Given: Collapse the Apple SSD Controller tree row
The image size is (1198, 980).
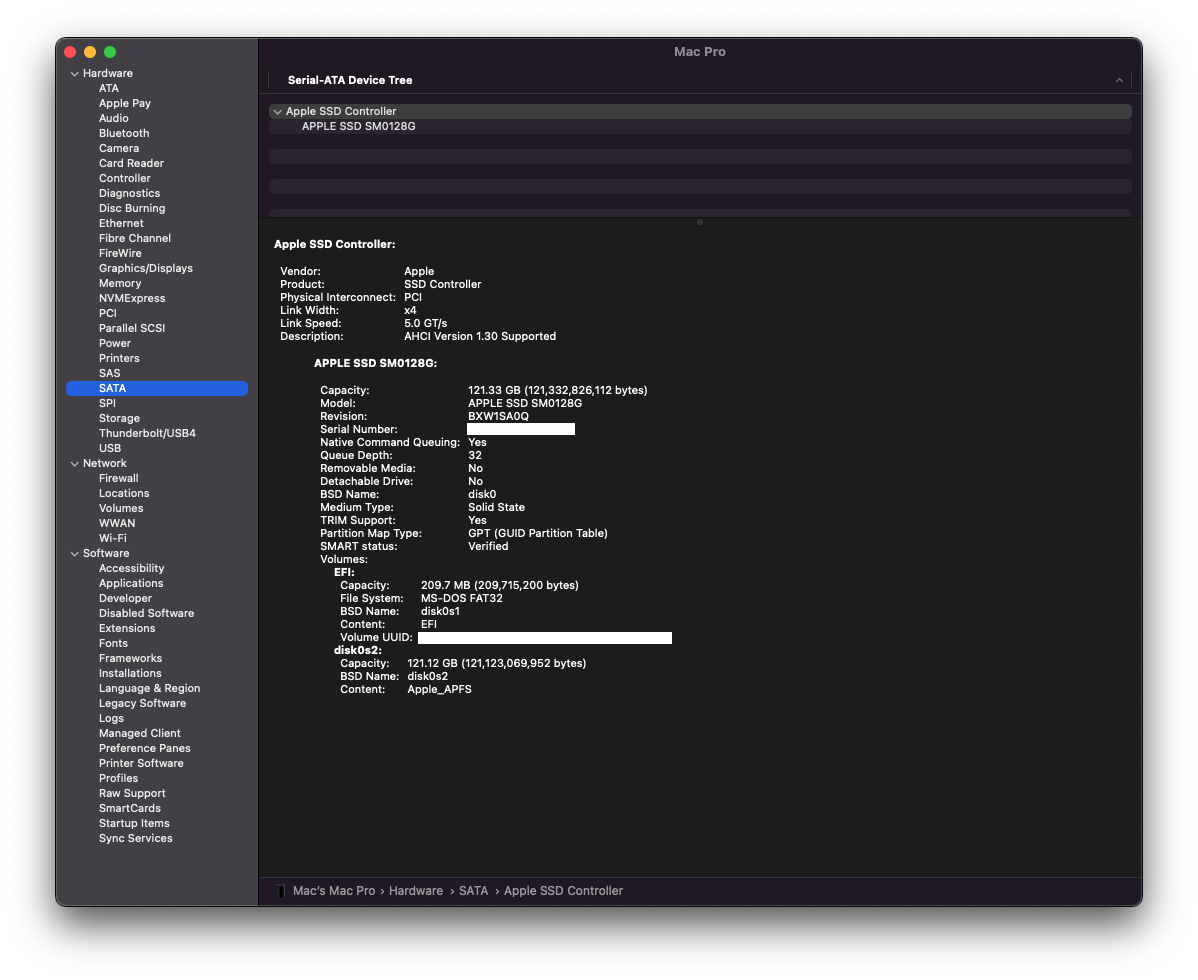Looking at the screenshot, I should point(278,112).
